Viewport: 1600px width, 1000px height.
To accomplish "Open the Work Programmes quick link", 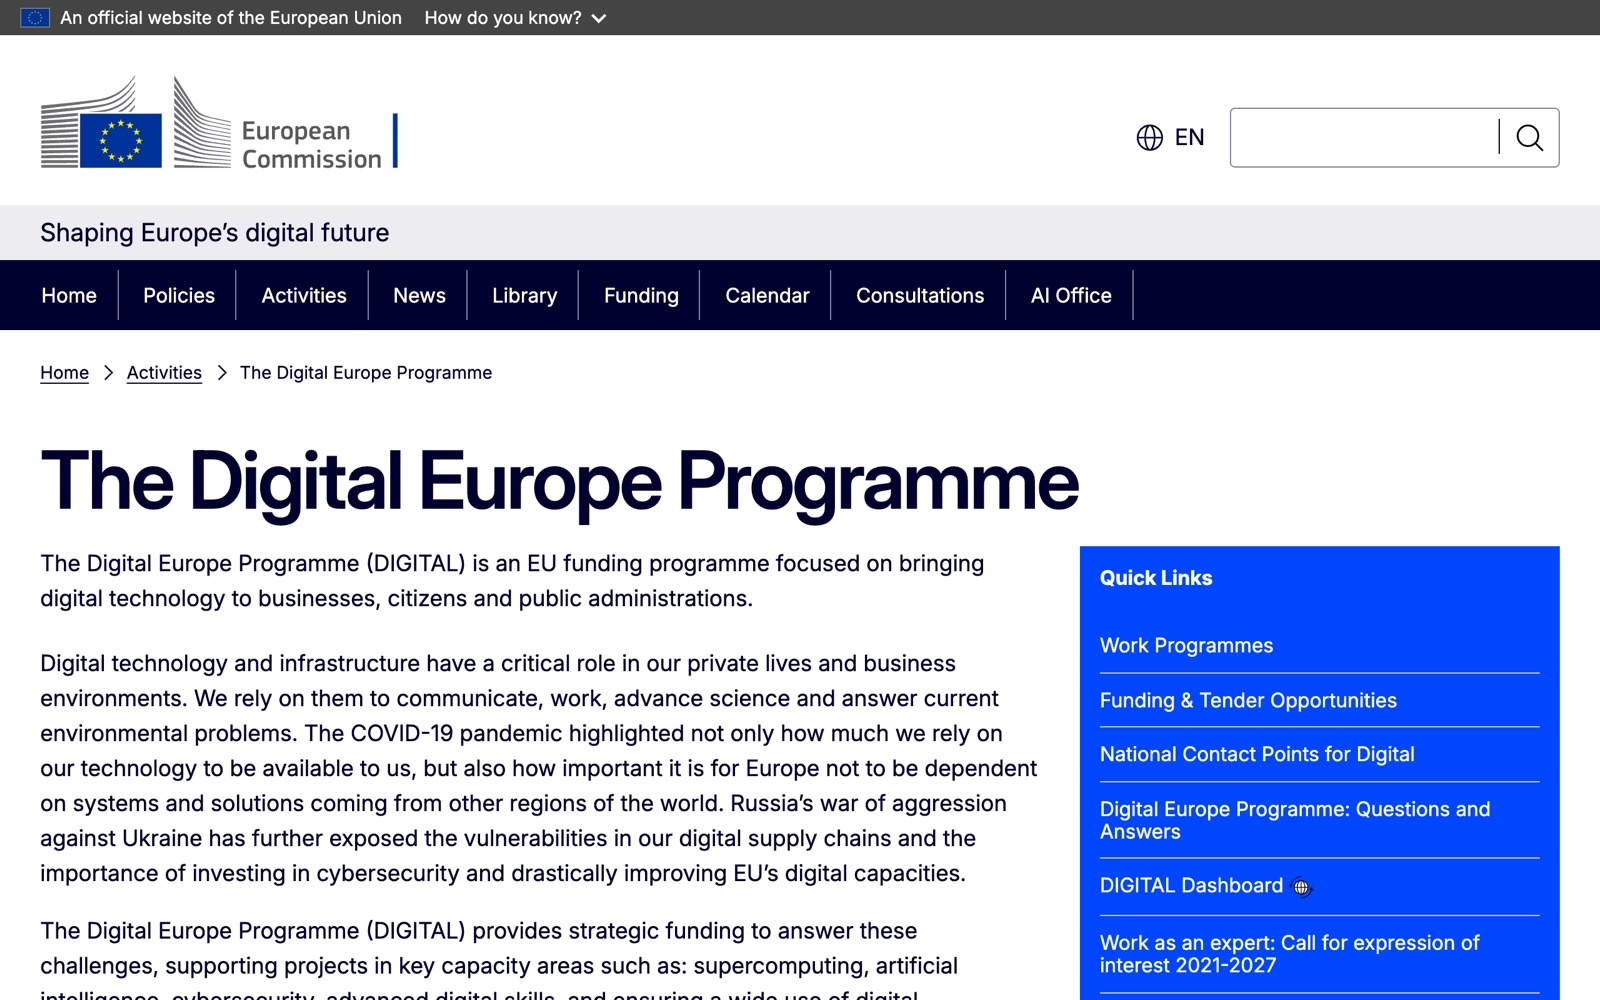I will point(1186,646).
